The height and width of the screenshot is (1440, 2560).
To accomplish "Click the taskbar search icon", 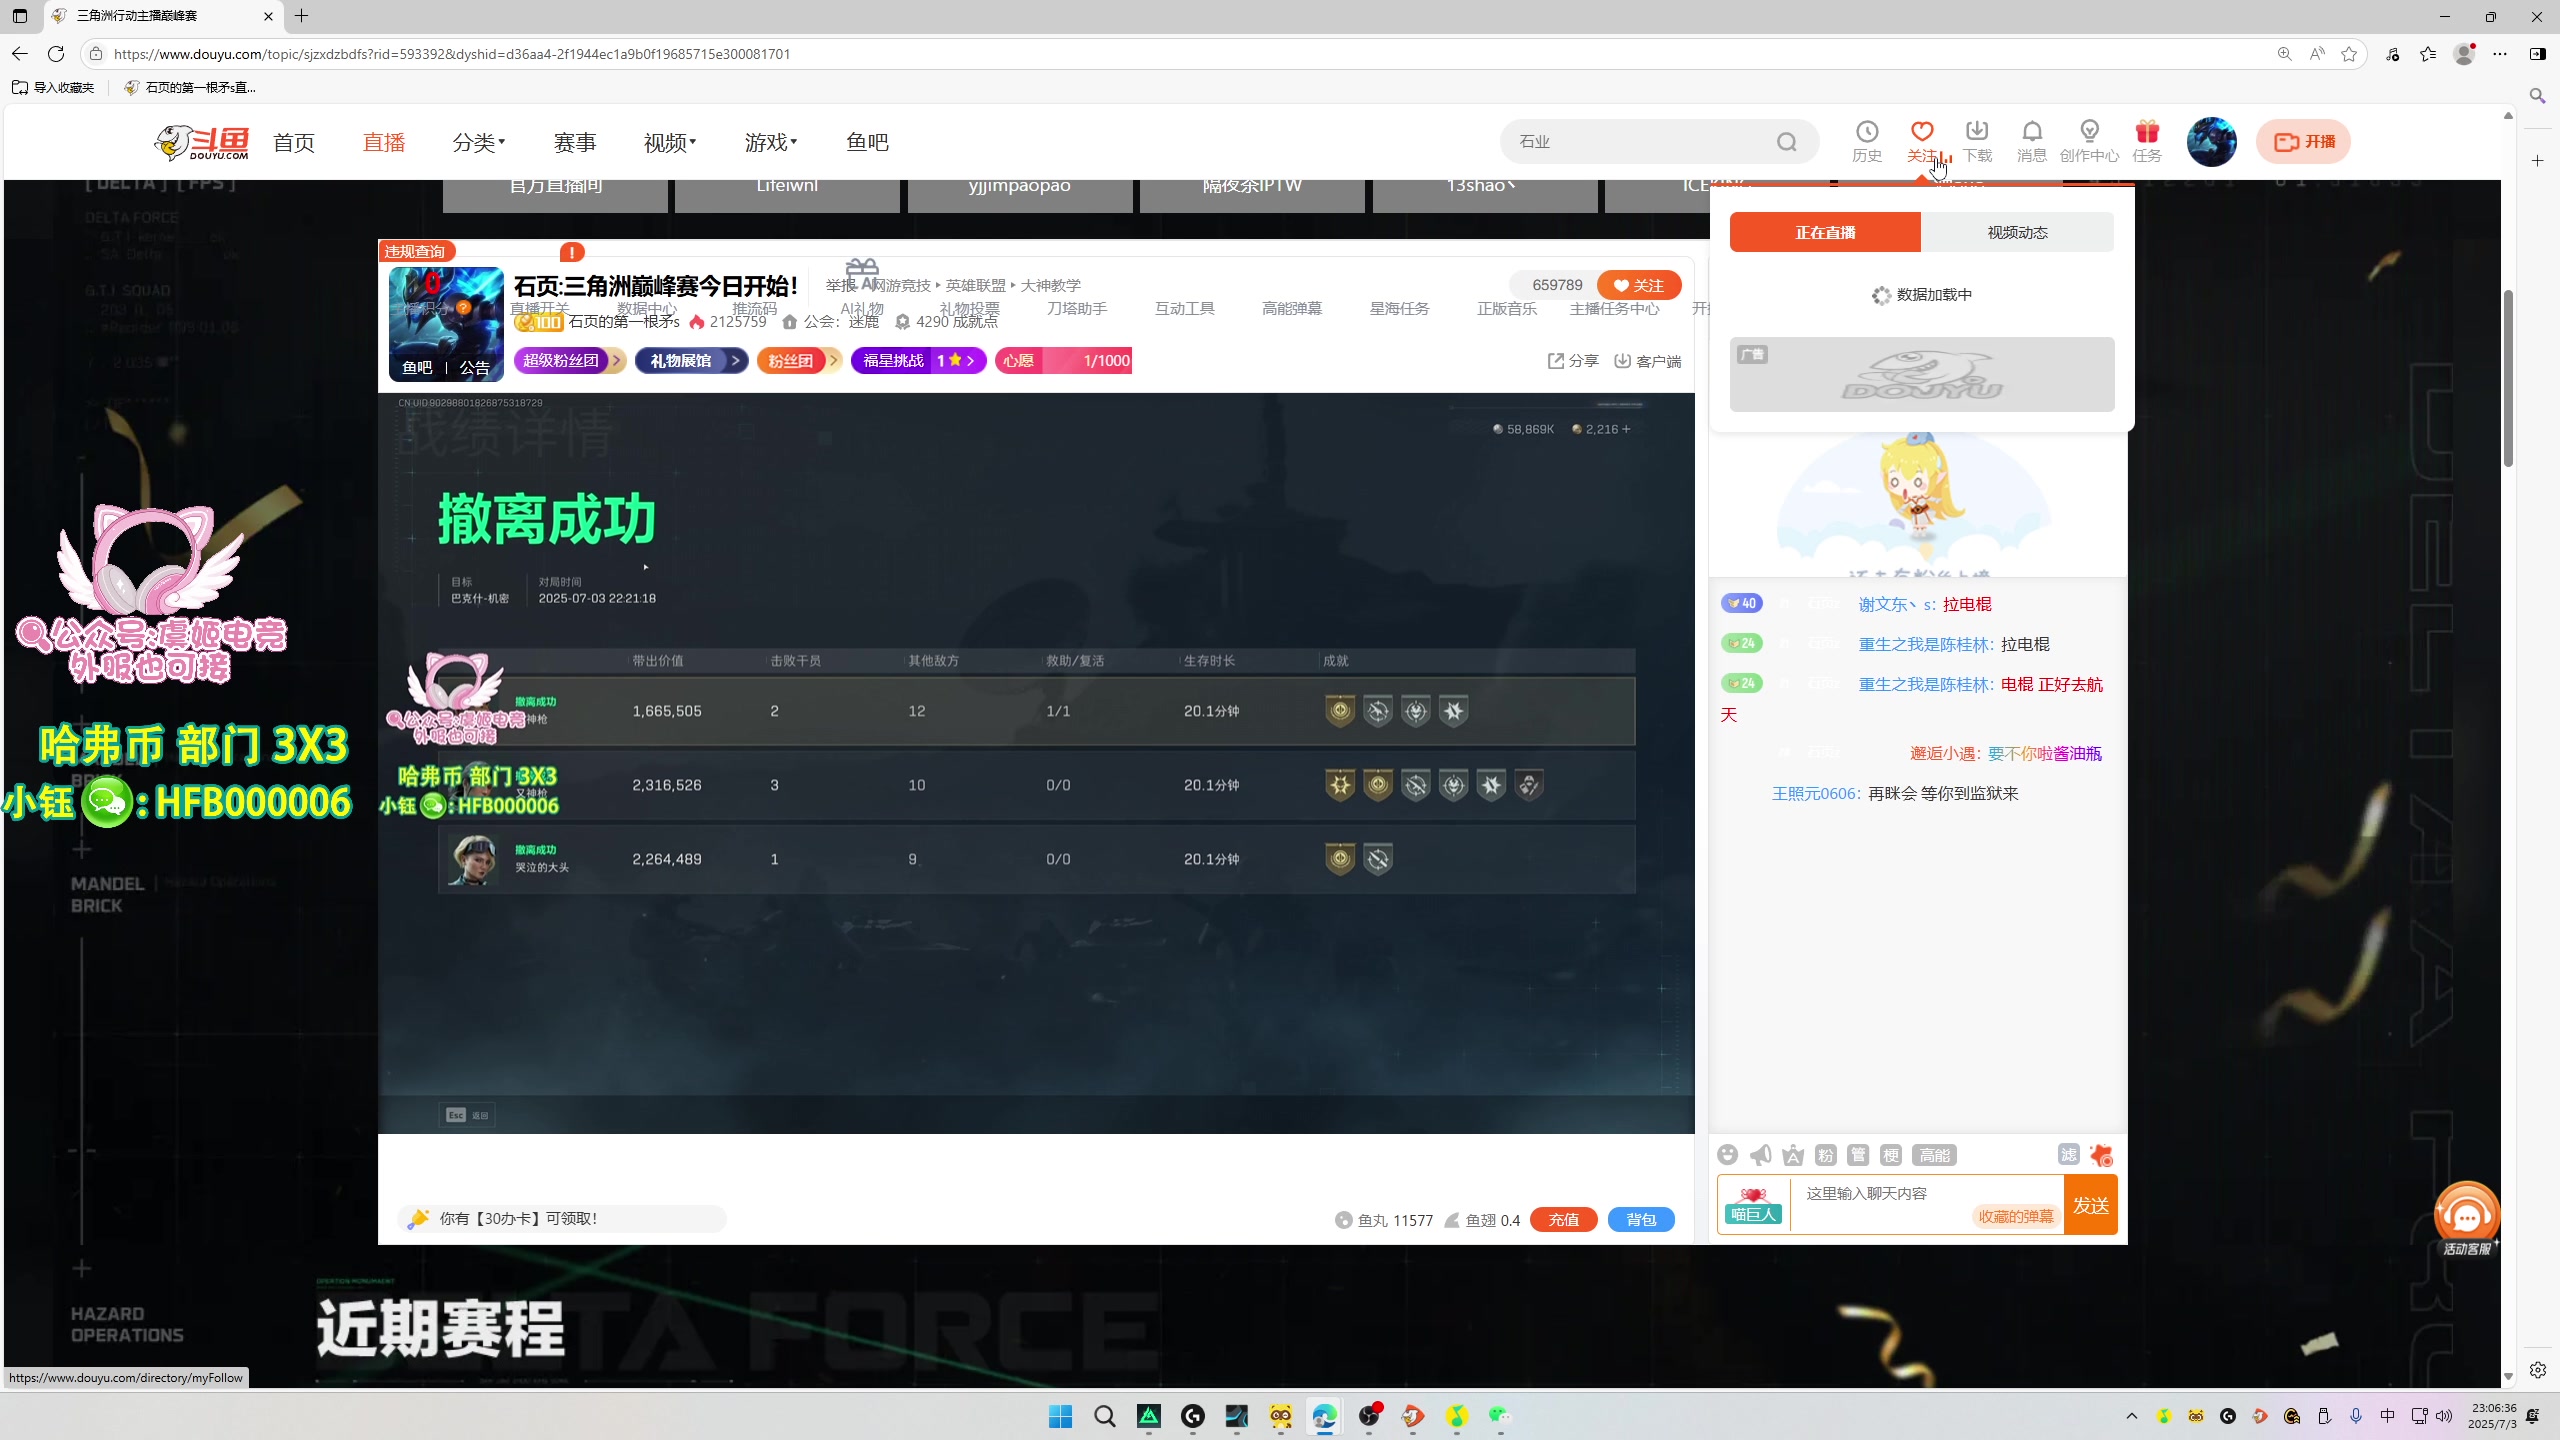I will tap(1104, 1416).
